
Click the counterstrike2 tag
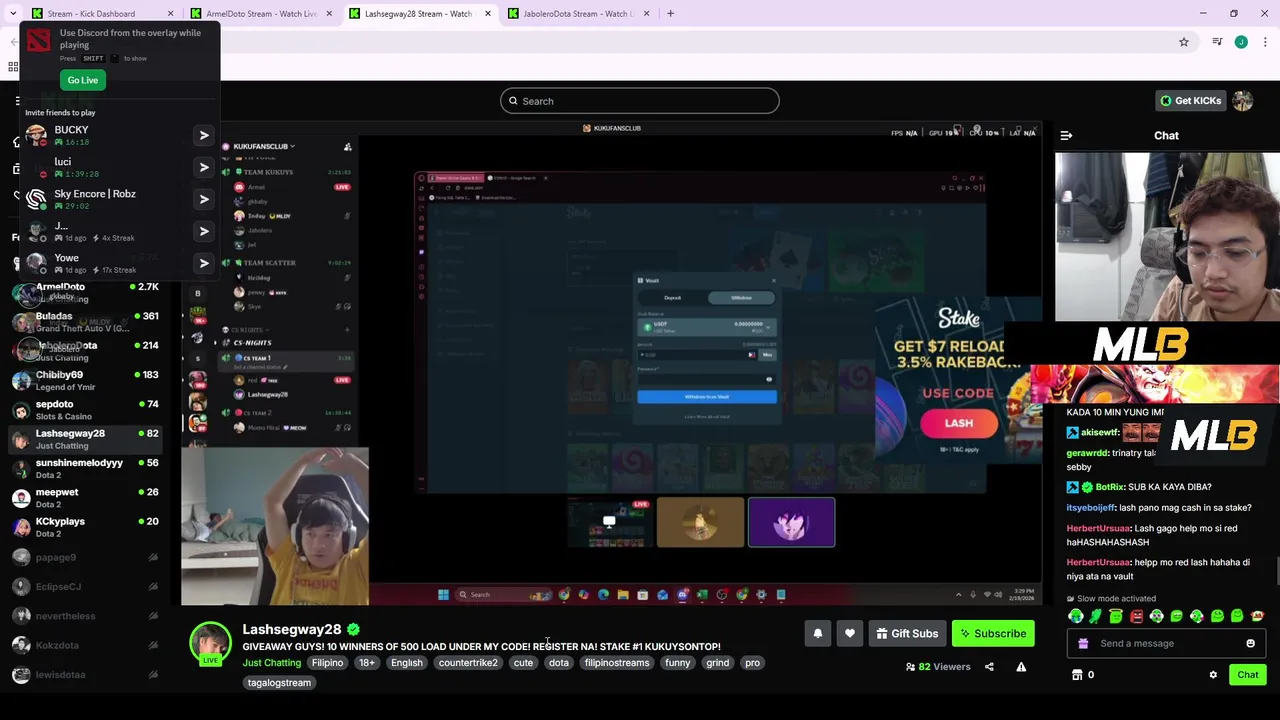pos(468,663)
